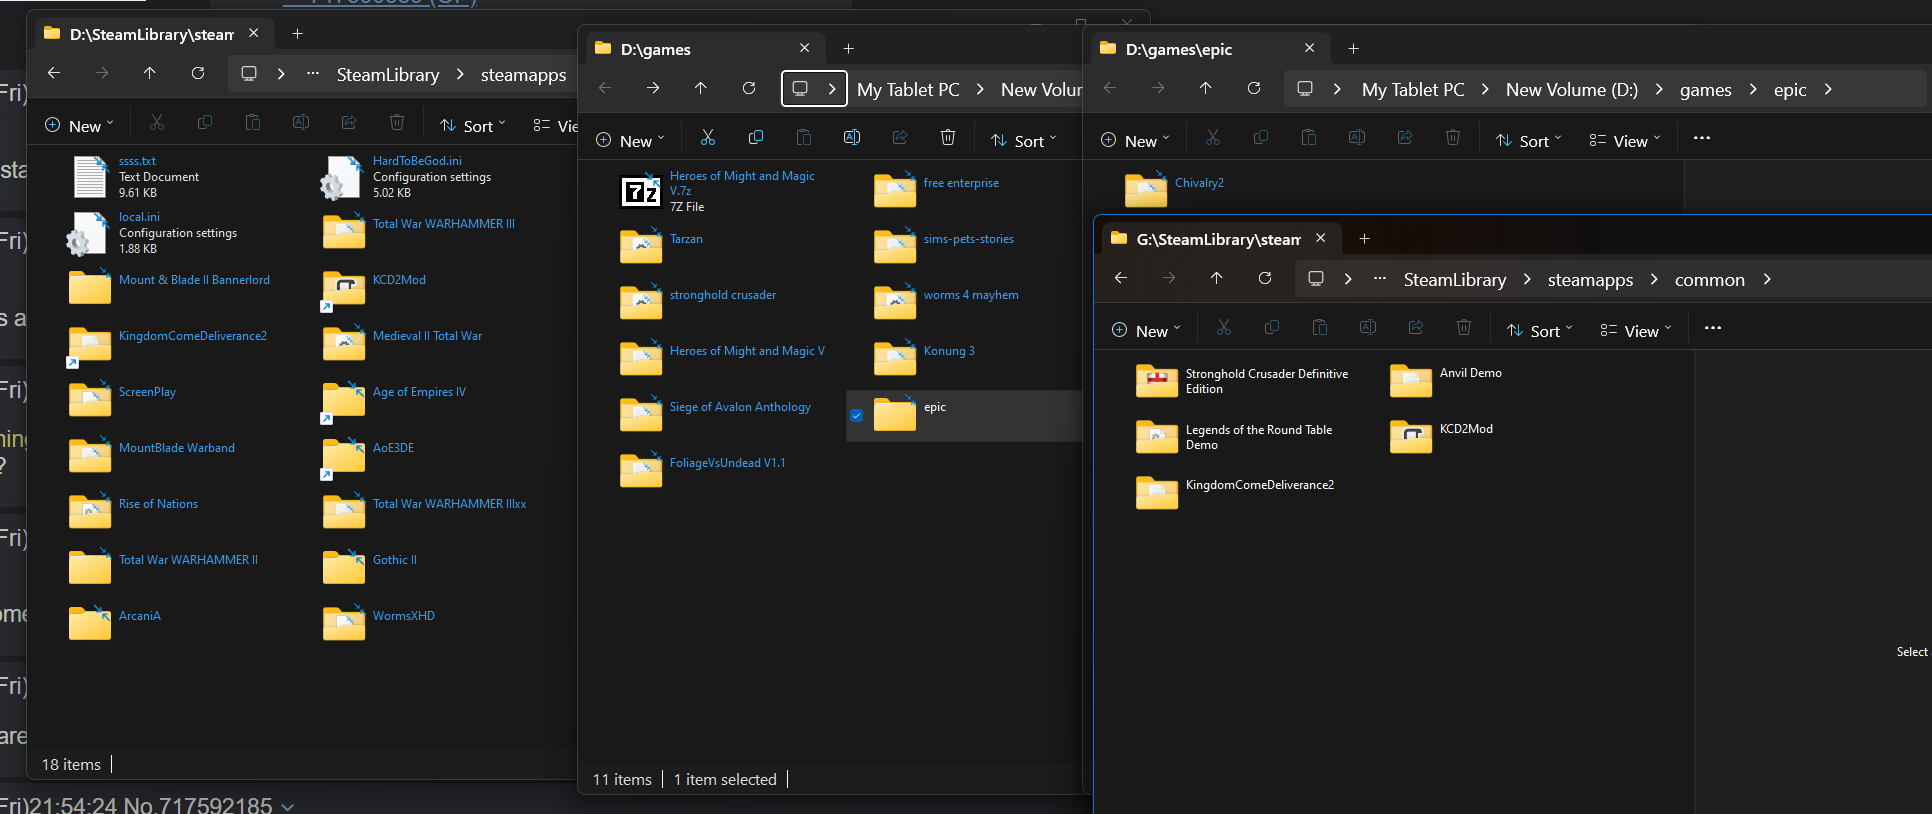
Task: Select KCD2Mod folder in G:\SteamLibrary window
Action: pyautogui.click(x=1442, y=436)
